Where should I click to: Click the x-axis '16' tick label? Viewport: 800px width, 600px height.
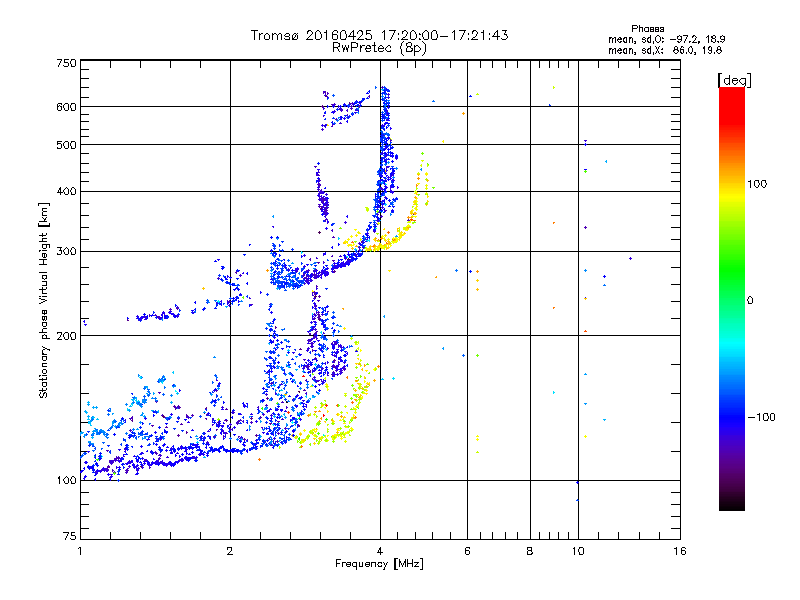coord(680,551)
